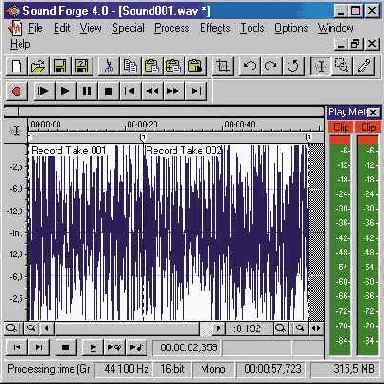This screenshot has height=384, width=384.
Task: Click the Cut scissors icon
Action: pyautogui.click(x=108, y=66)
